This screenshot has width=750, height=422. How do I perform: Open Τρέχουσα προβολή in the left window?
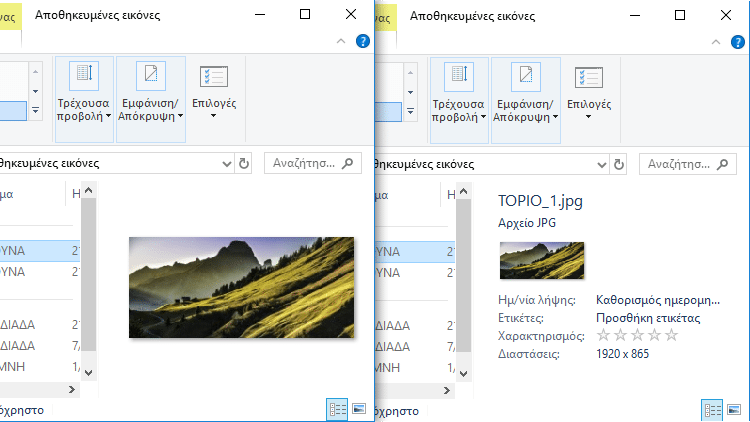point(84,99)
